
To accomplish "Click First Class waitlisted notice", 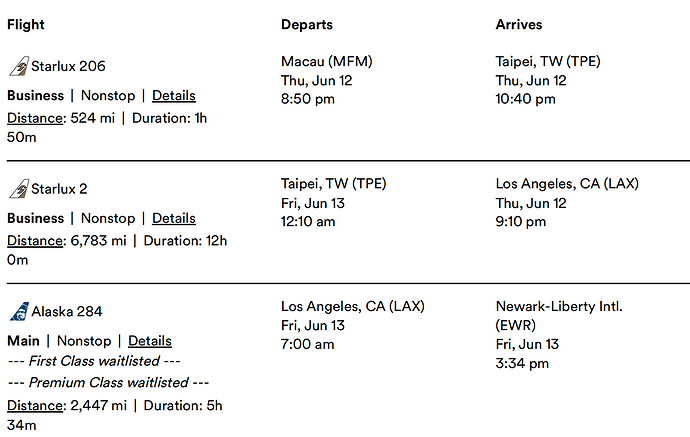I will click(92, 362).
